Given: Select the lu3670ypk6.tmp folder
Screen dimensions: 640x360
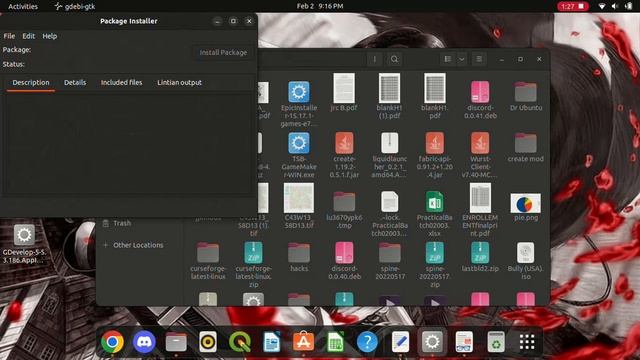Looking at the screenshot, I should click(344, 210).
